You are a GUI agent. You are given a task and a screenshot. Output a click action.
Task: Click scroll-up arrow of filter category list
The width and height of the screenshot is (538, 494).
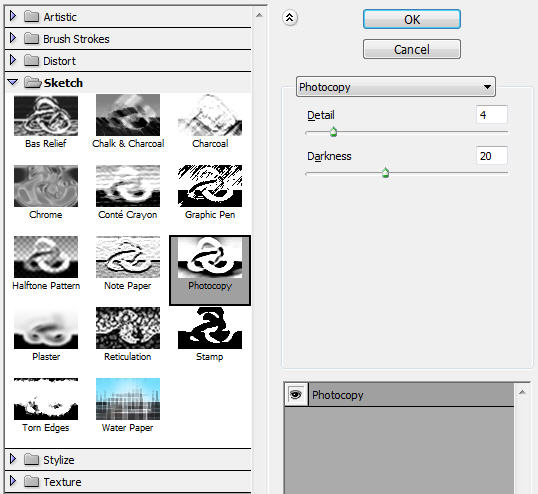[259, 15]
